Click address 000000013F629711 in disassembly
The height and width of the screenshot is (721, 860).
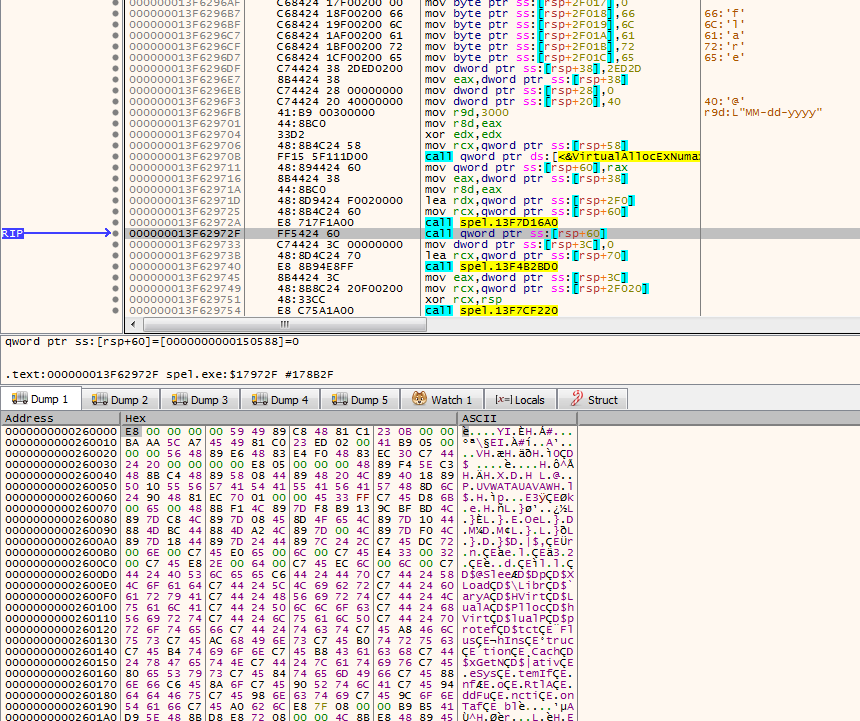pyautogui.click(x=185, y=168)
